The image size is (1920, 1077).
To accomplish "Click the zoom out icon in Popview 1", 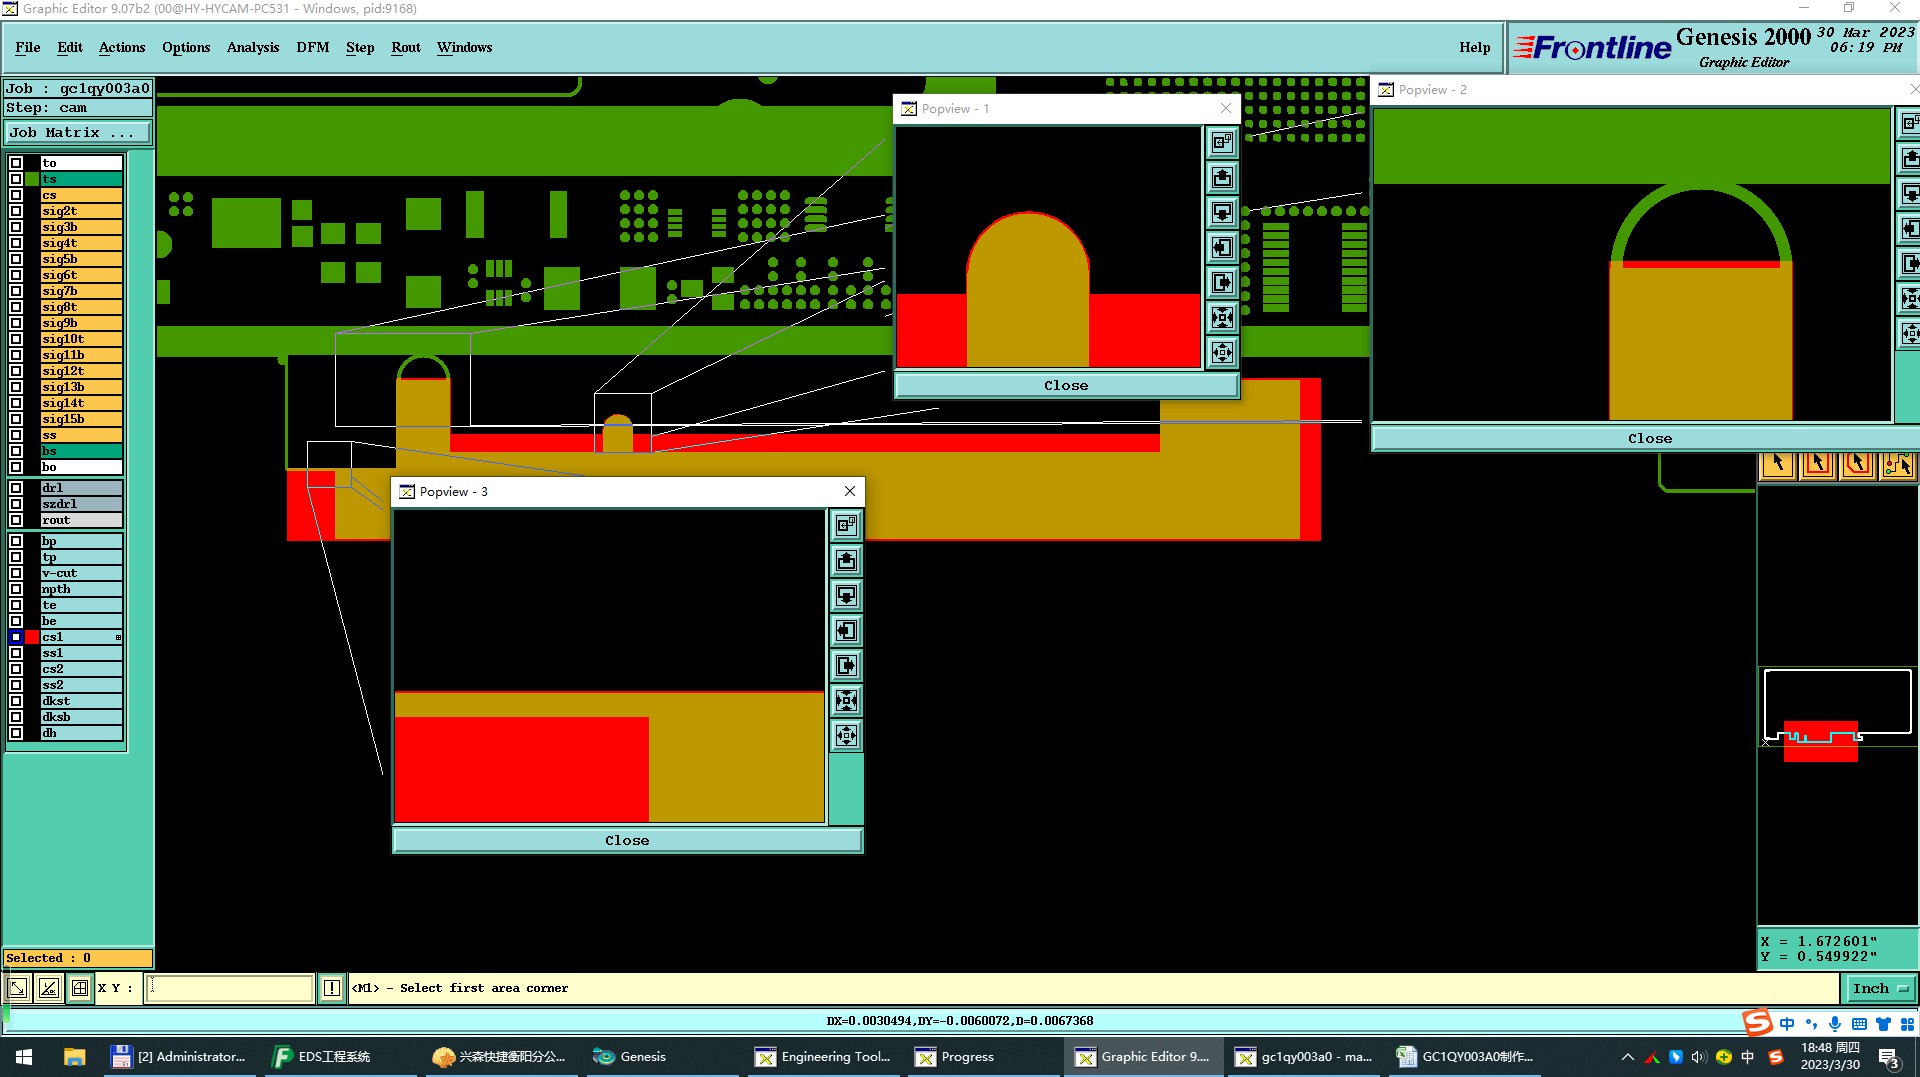I will click(1222, 352).
